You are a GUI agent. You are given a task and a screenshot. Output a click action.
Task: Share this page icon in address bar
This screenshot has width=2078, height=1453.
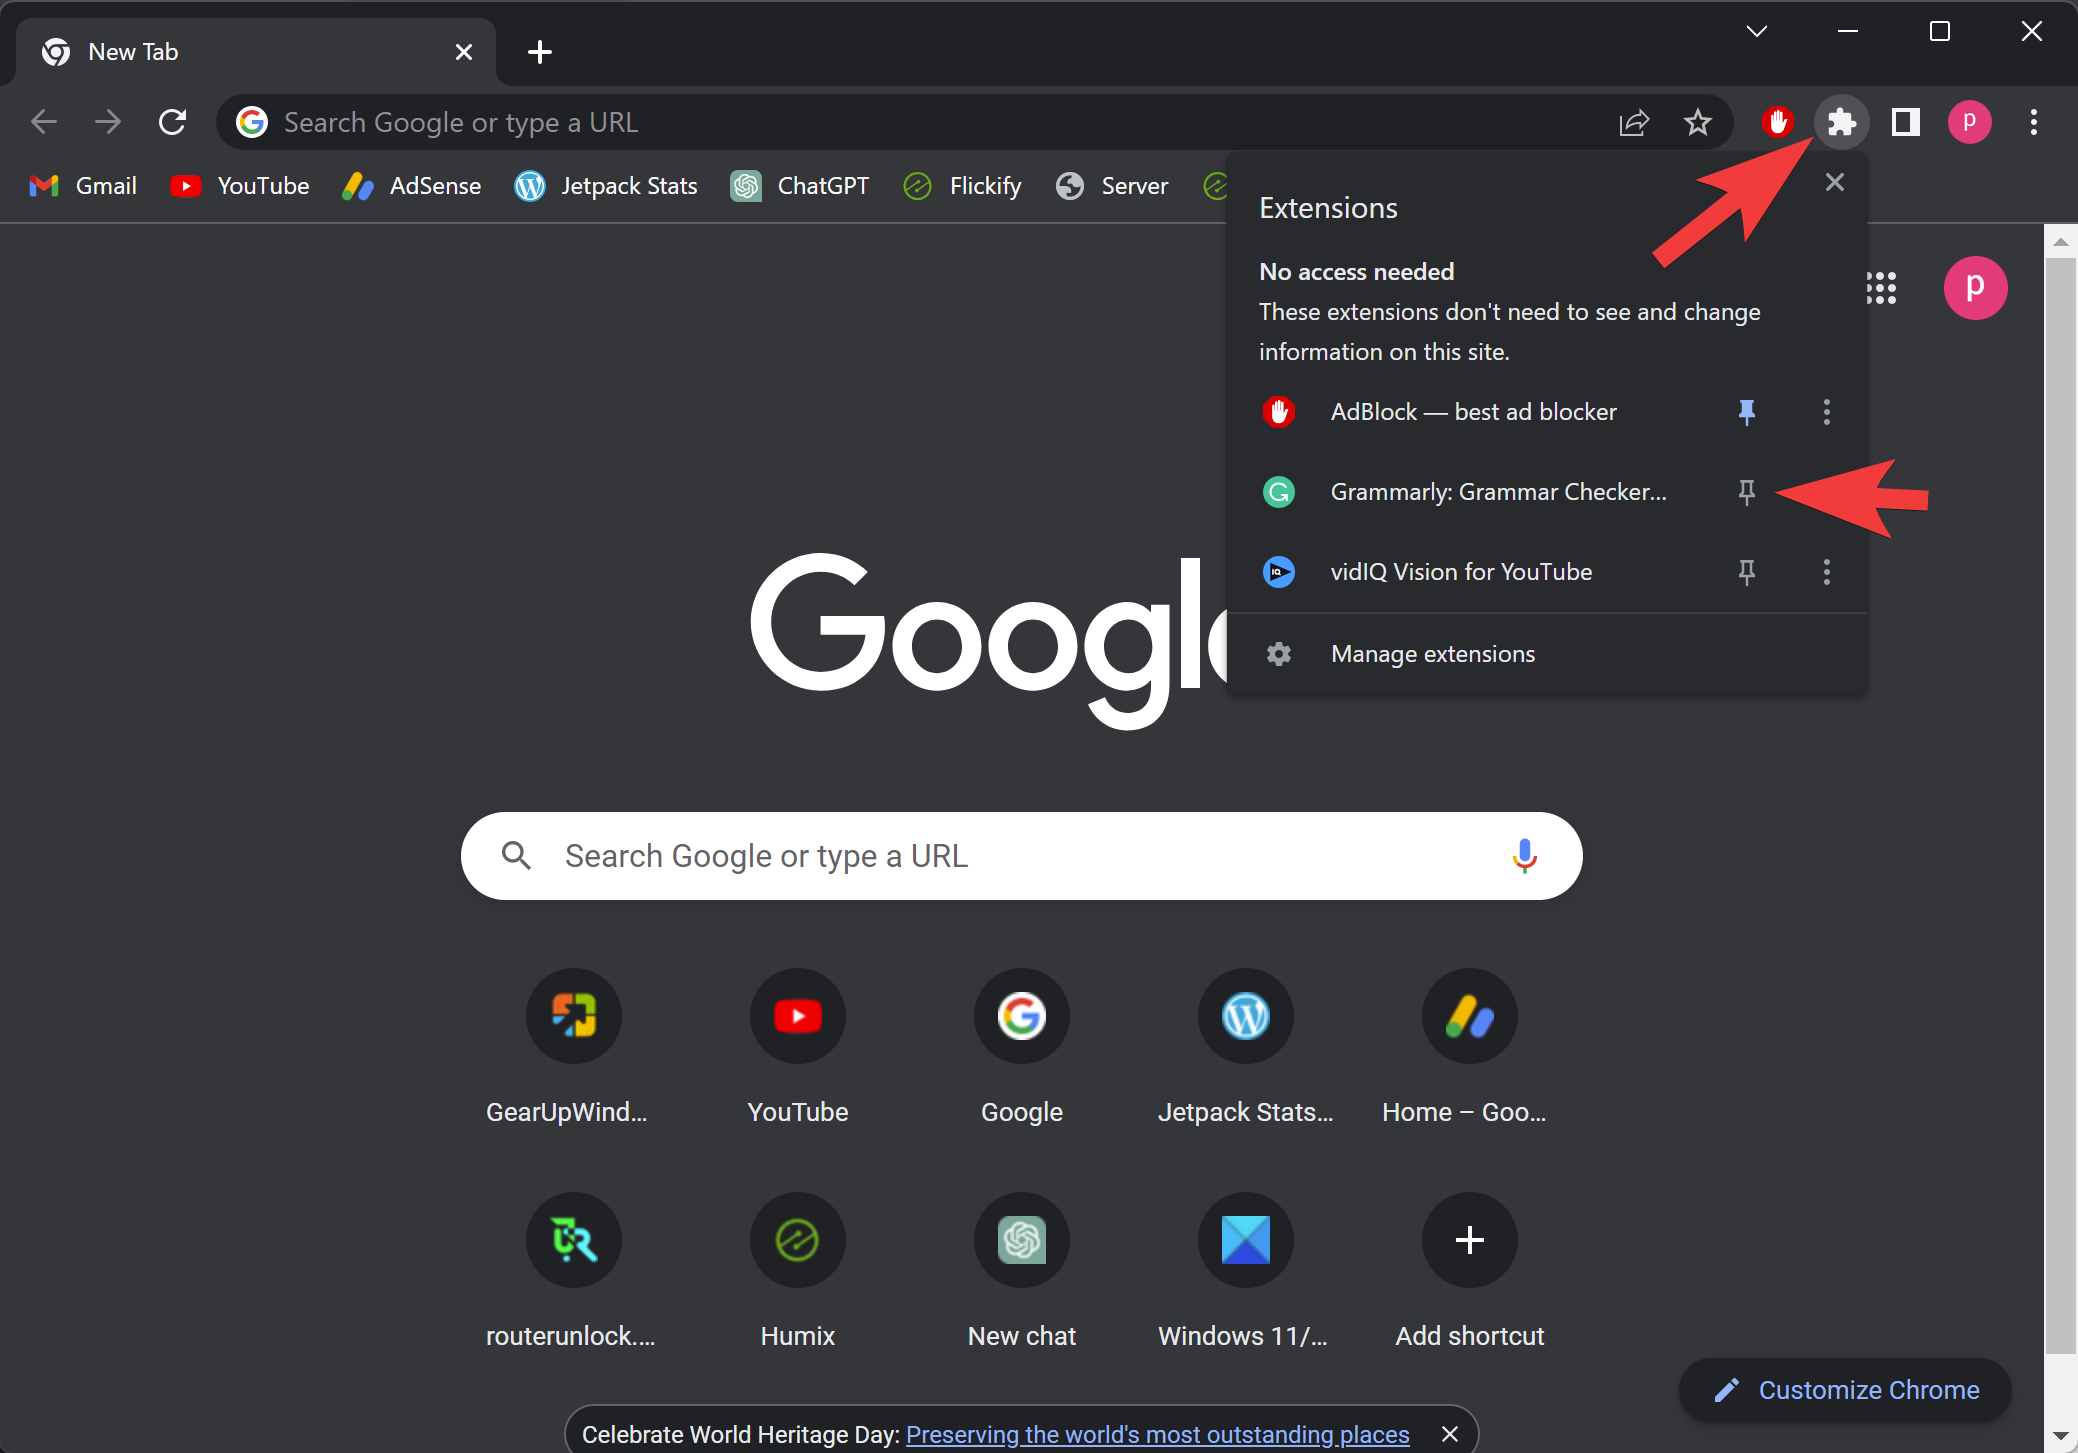[x=1634, y=122]
